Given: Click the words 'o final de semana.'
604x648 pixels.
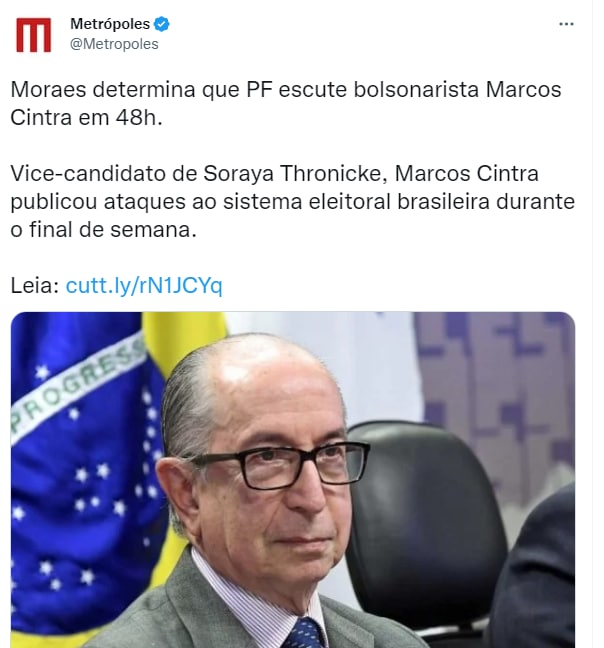Looking at the screenshot, I should point(103,230).
